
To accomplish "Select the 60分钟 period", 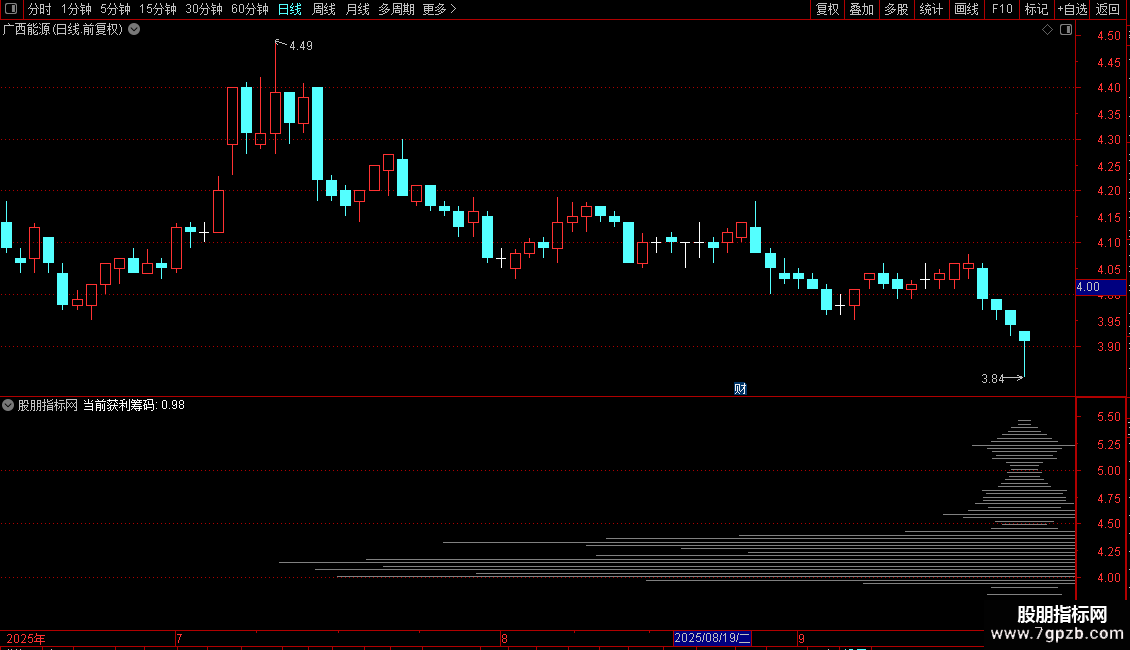I will pos(249,9).
